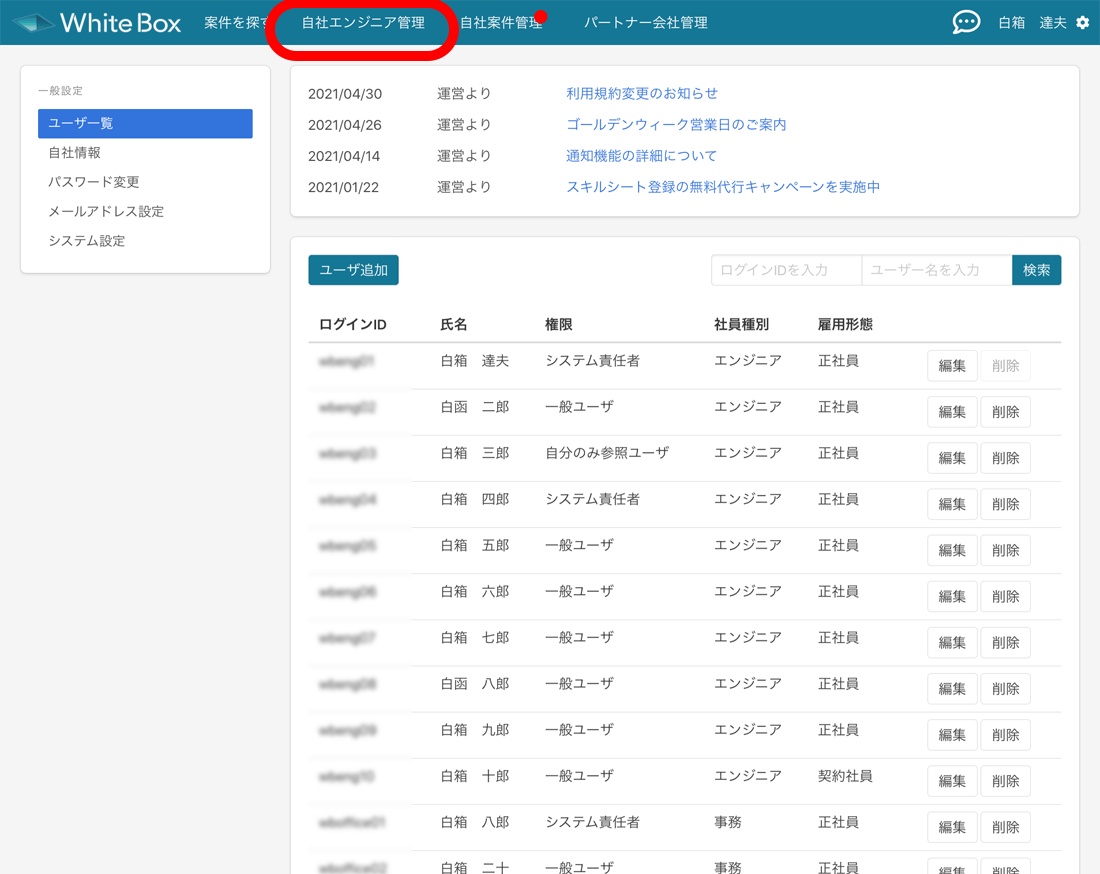Delete the 契約社員 user 白箱 十郎

click(x=1005, y=781)
